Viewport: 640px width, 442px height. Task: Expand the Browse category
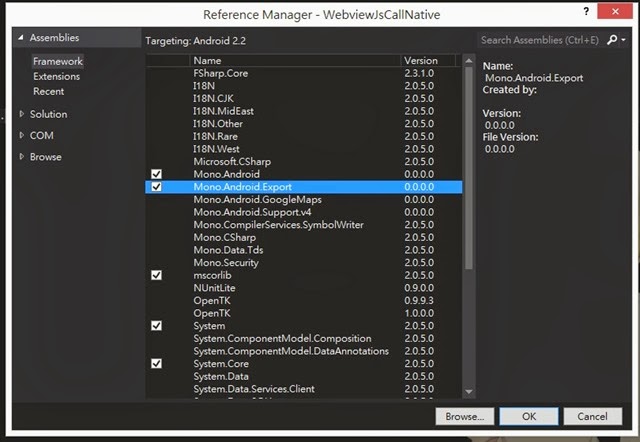click(22, 157)
